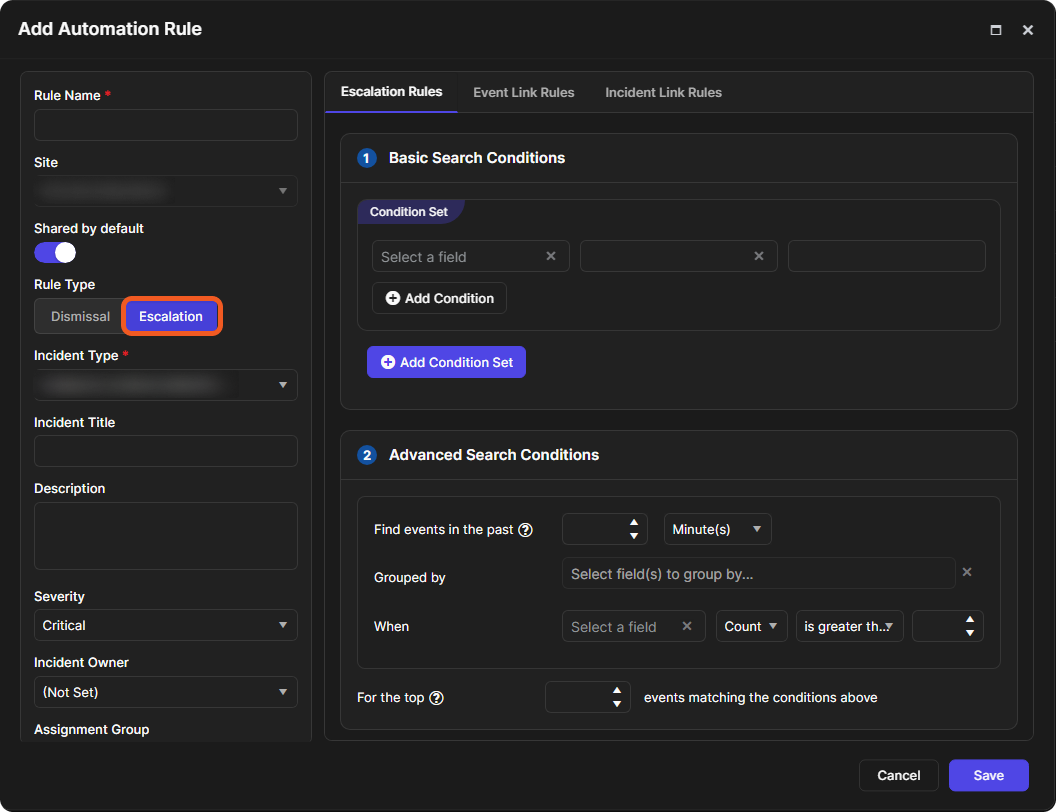Viewport: 1056px width, 812px height.
Task: Clear the empty second condition dropdown
Action: [759, 256]
